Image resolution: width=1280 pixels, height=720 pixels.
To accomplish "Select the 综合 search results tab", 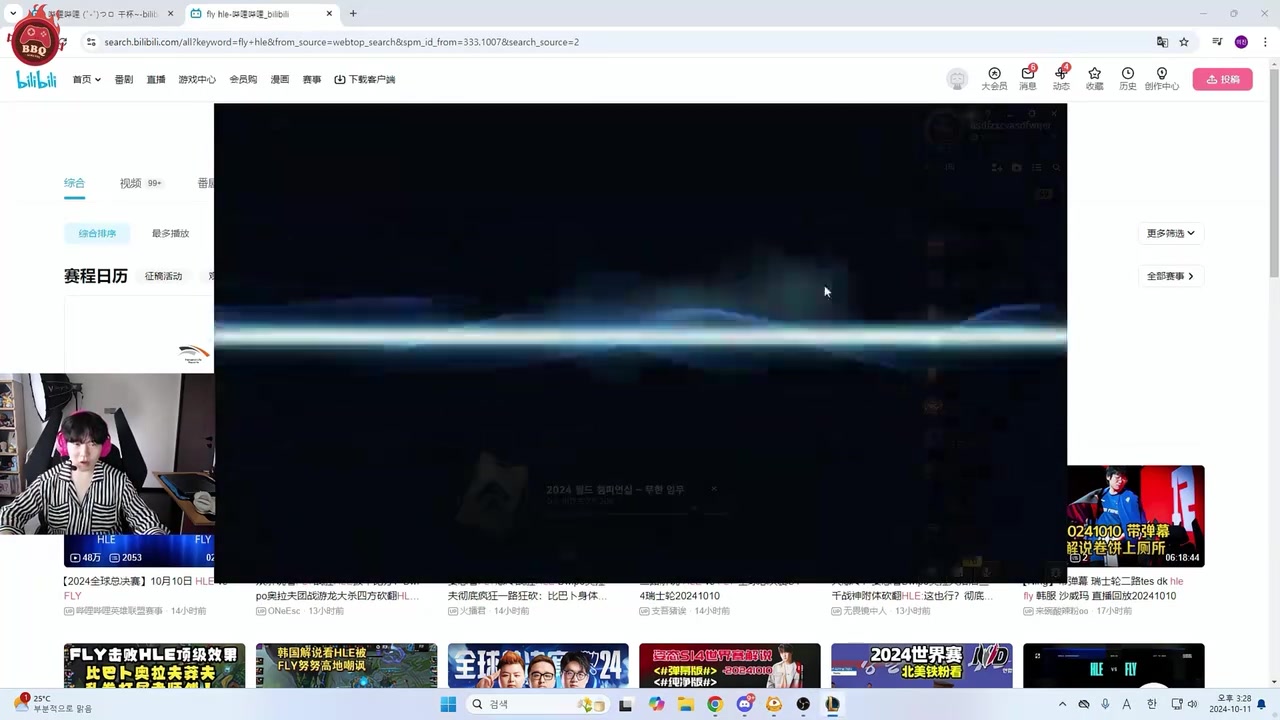I will coord(74,183).
